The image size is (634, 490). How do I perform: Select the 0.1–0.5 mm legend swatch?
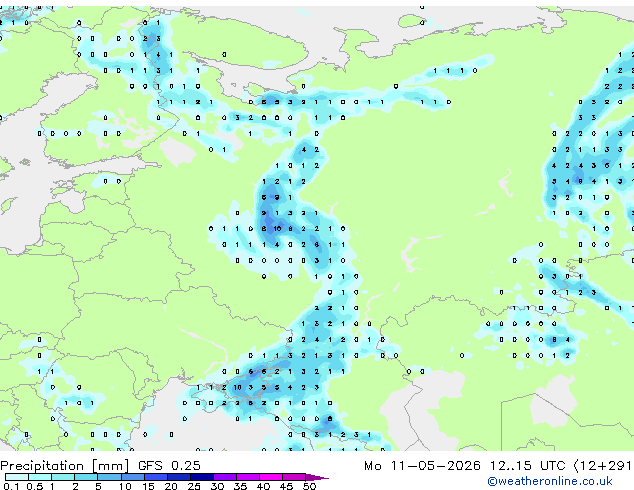click(x=17, y=477)
